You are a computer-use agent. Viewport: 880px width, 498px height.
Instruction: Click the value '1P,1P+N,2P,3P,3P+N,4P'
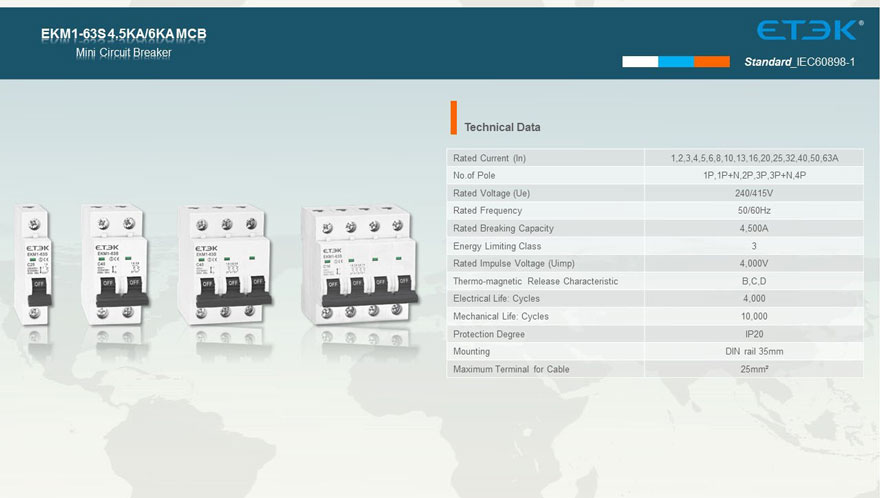[754, 176]
